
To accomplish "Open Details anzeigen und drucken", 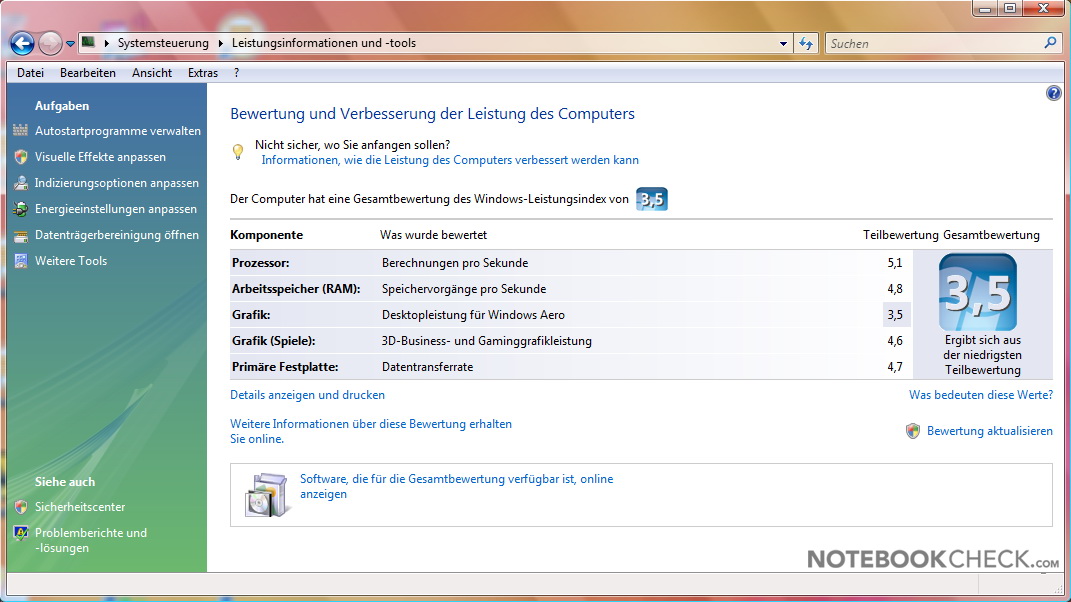I will (307, 395).
